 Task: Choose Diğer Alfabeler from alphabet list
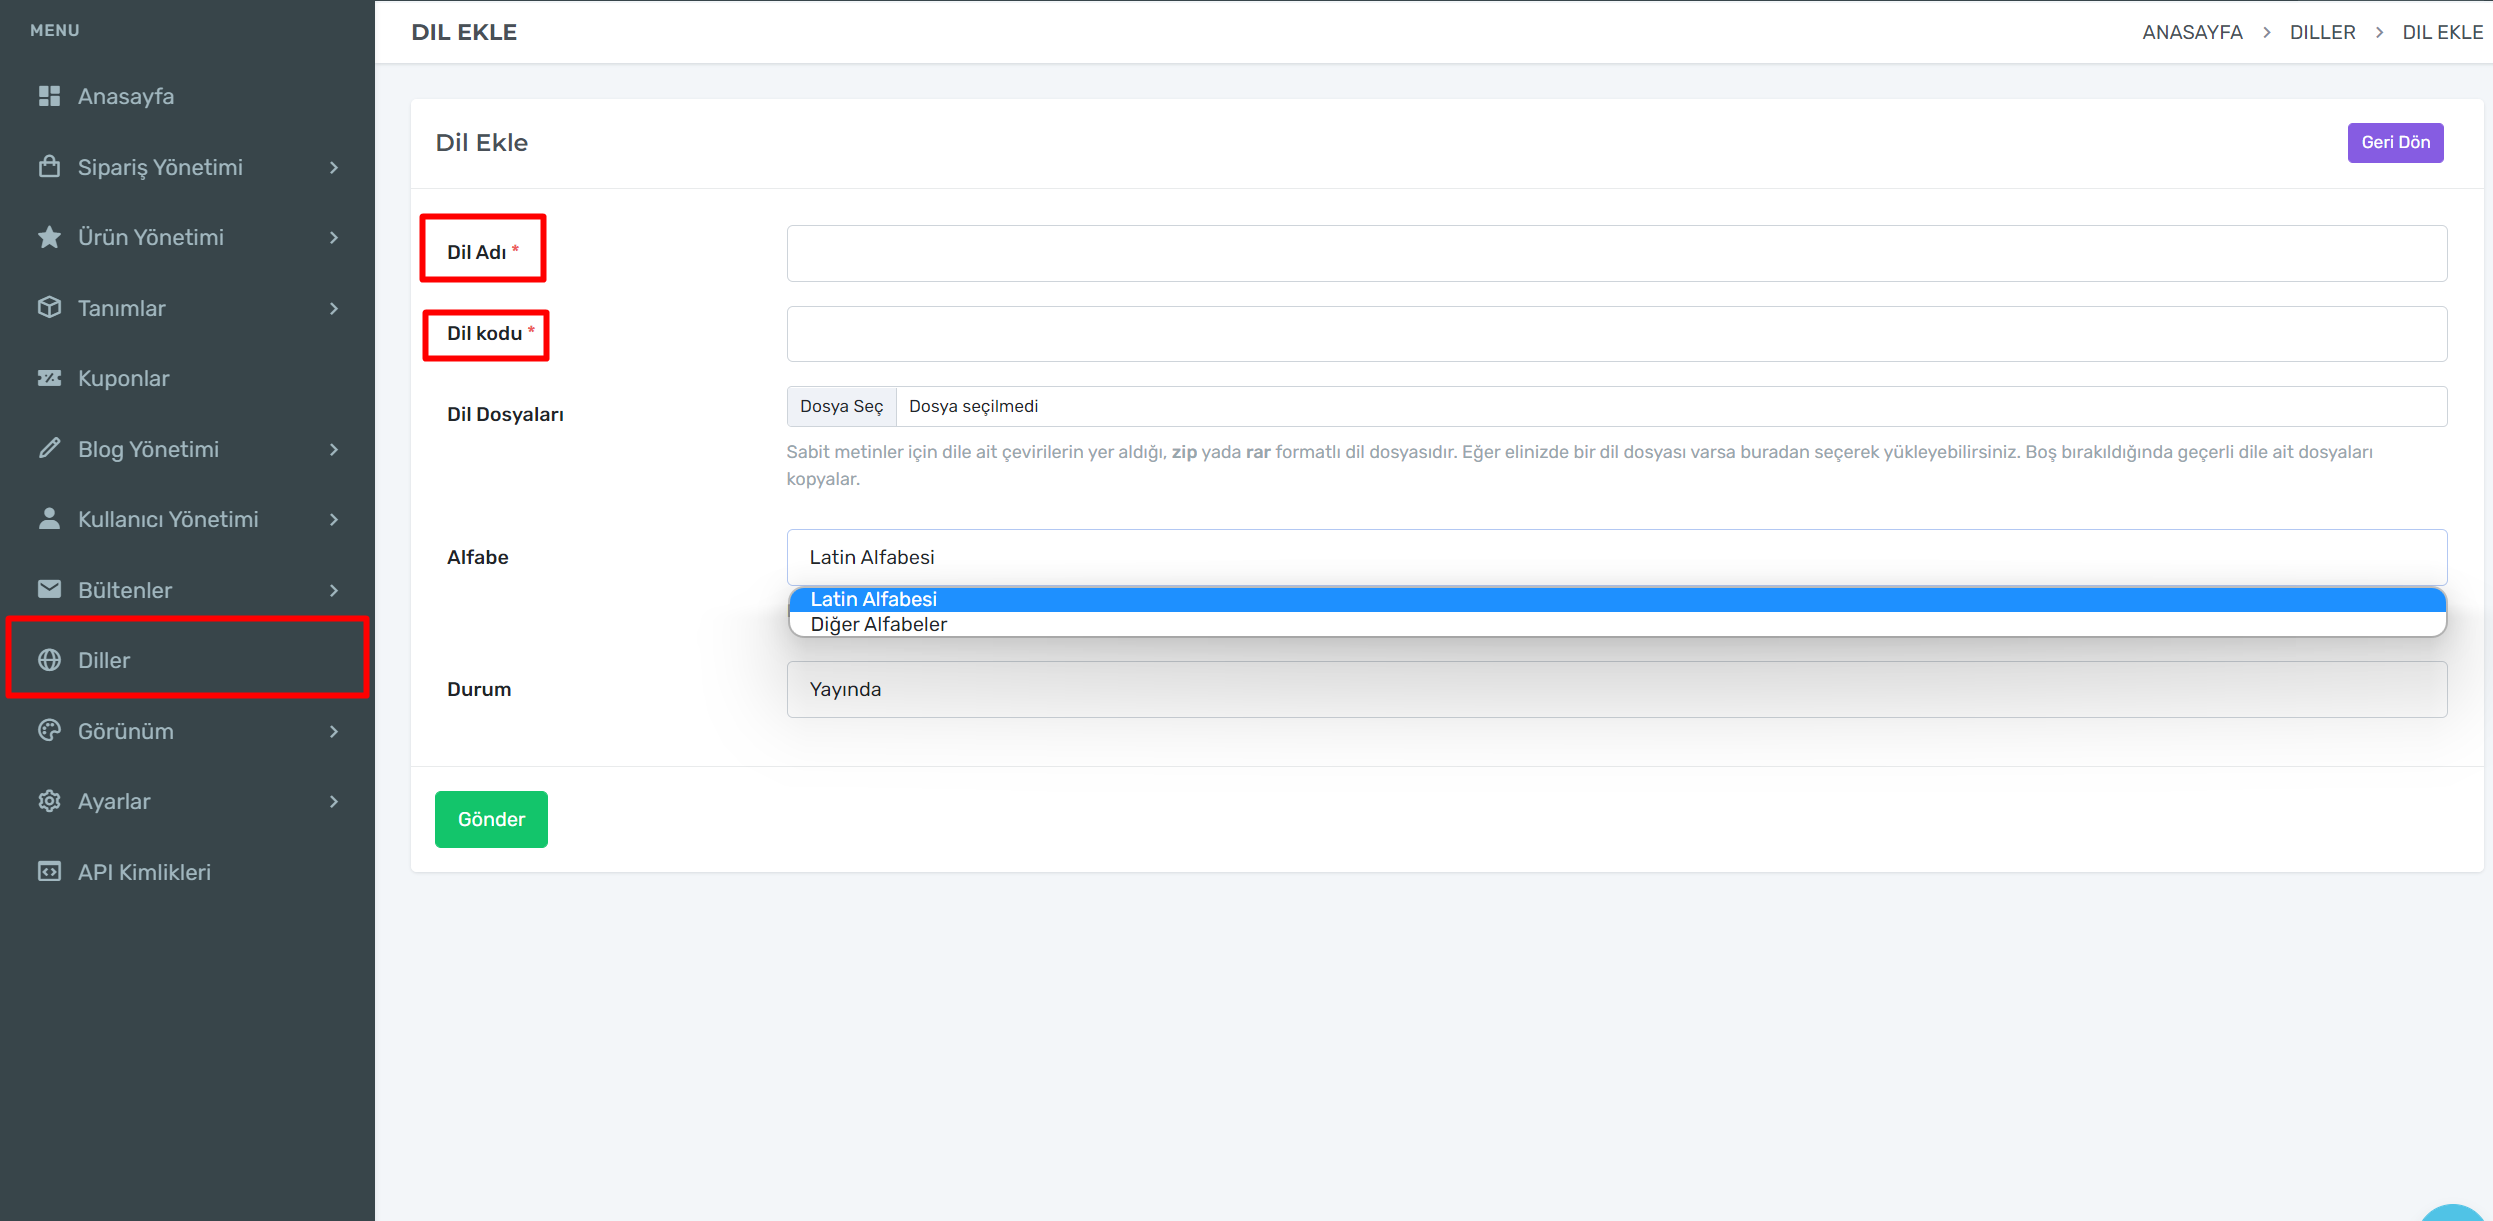[879, 624]
